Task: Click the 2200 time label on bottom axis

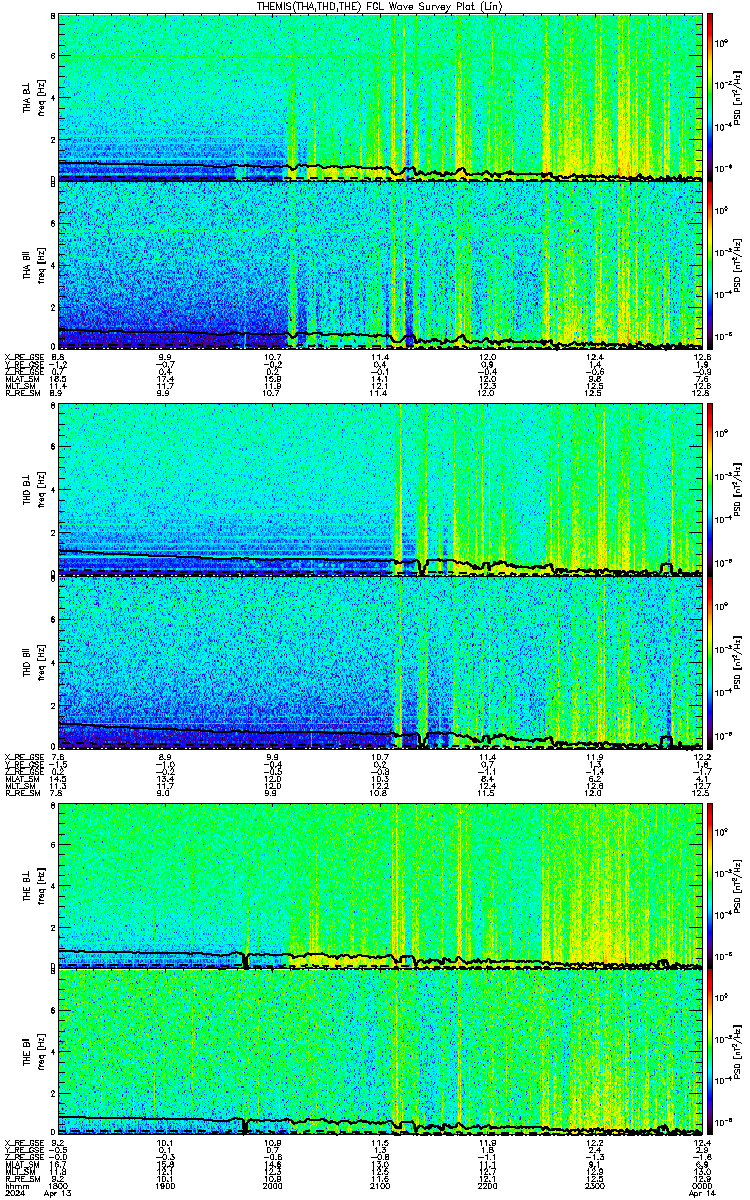Action: (x=488, y=1184)
